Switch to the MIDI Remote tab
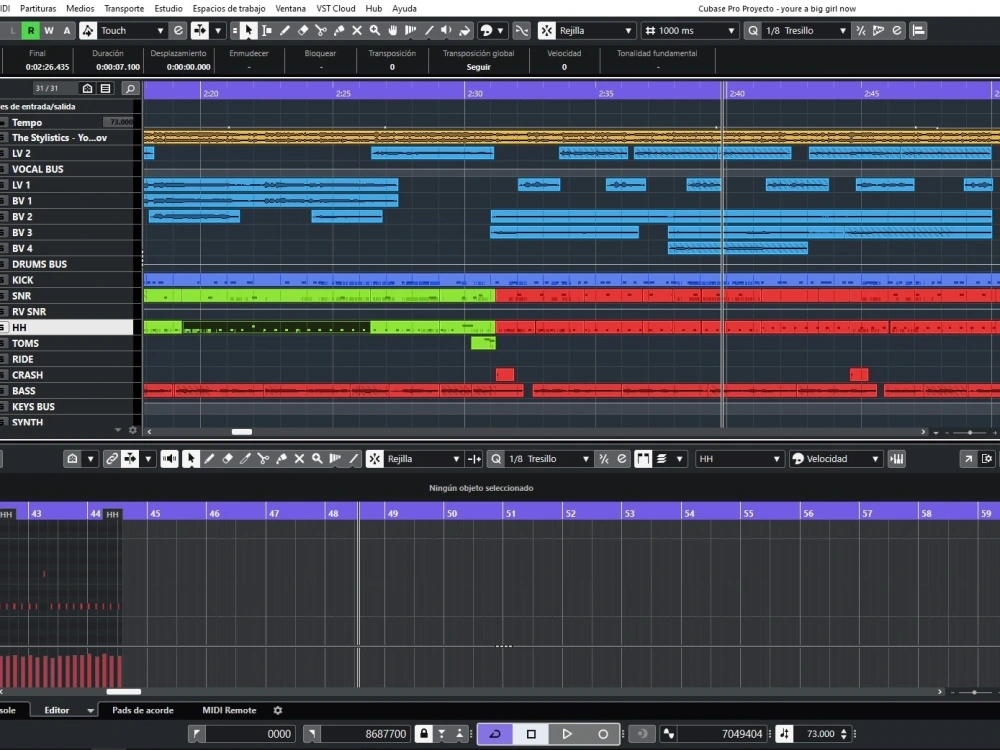The width and height of the screenshot is (1000, 750). pos(229,710)
